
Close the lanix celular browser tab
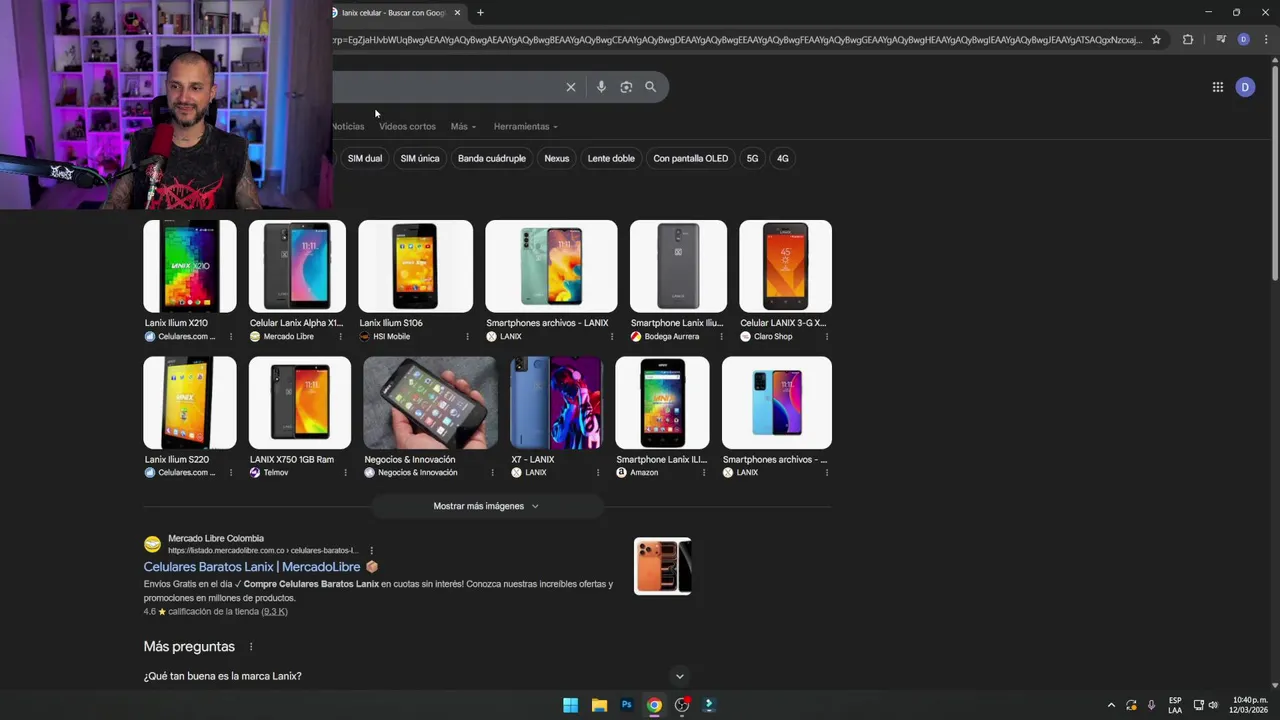pos(458,13)
